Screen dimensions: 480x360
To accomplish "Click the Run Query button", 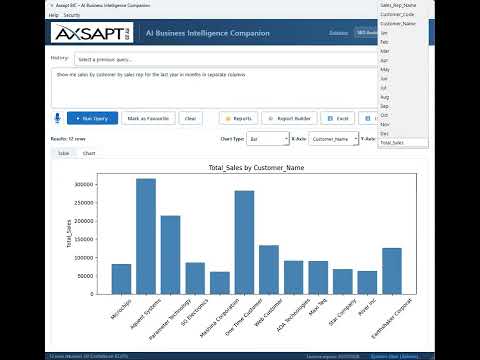I will coord(92,118).
